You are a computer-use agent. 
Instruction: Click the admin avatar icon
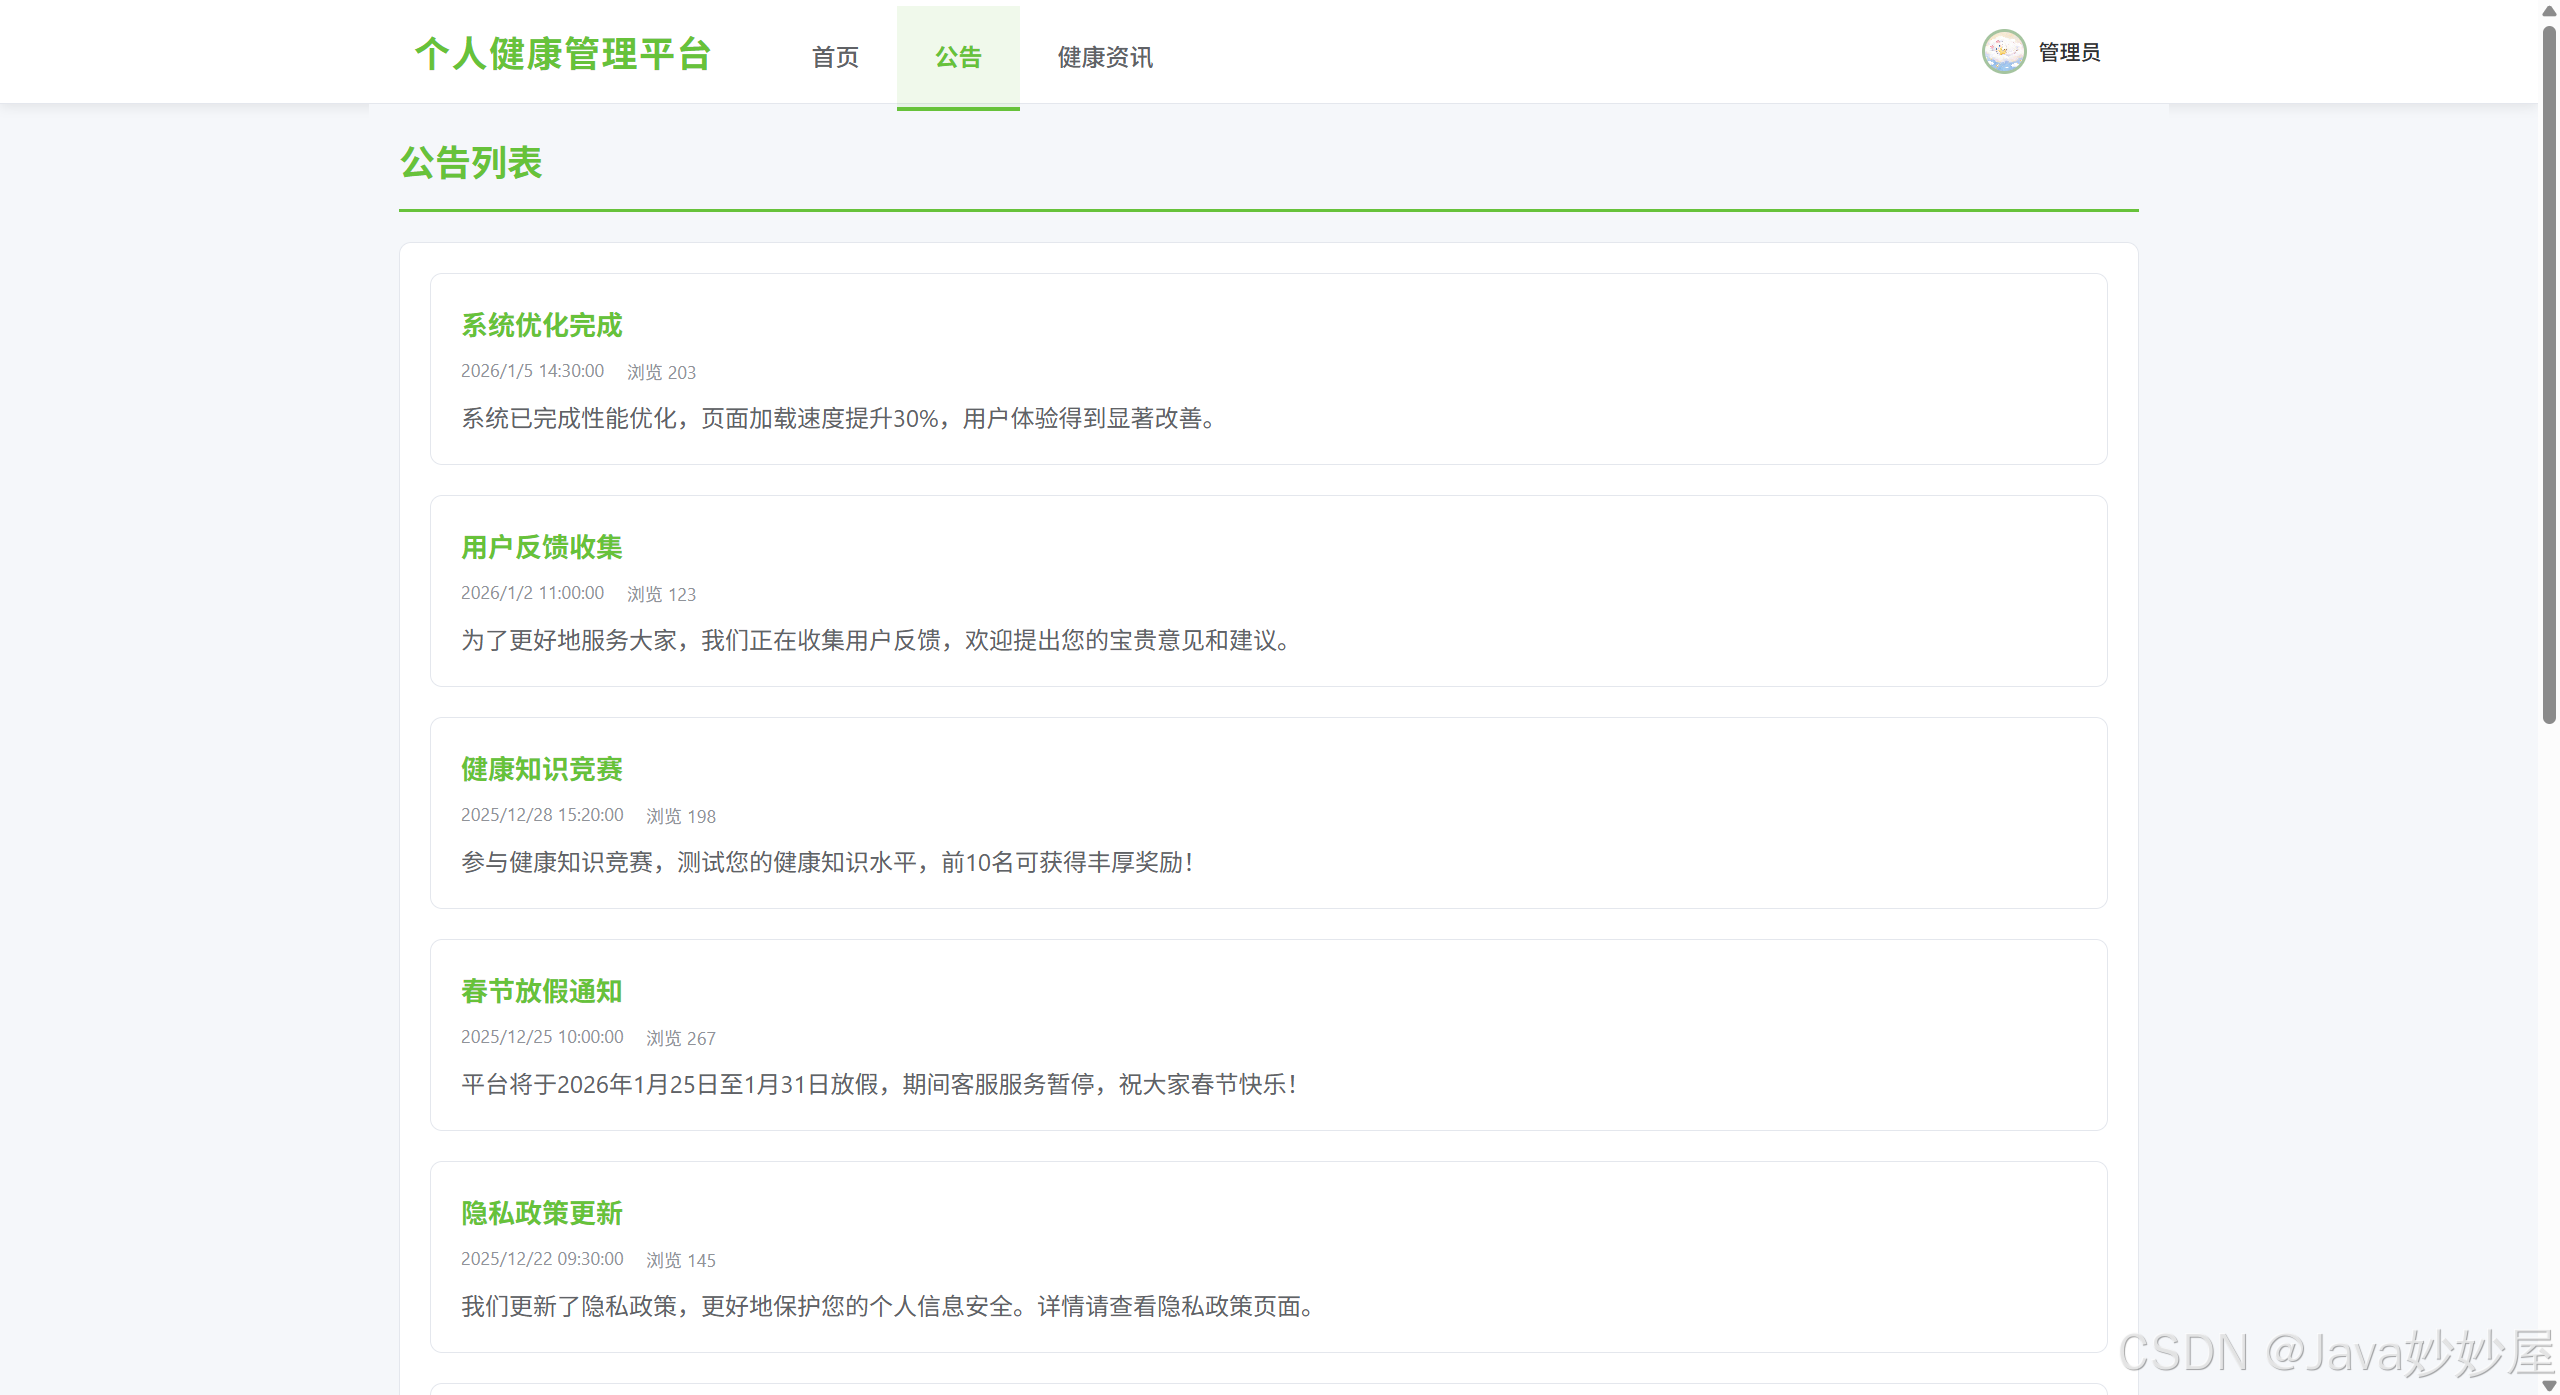click(x=2003, y=52)
